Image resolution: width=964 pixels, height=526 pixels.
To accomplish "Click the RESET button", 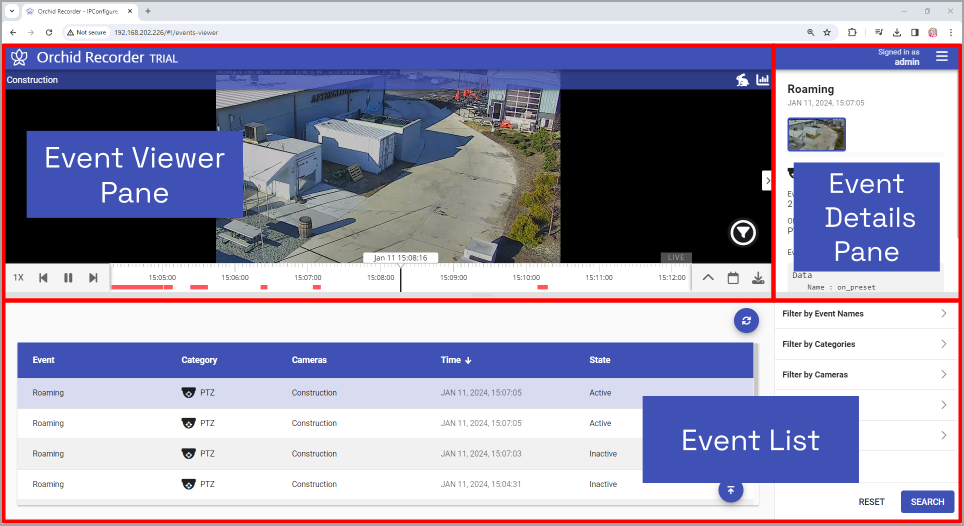I will 871,502.
